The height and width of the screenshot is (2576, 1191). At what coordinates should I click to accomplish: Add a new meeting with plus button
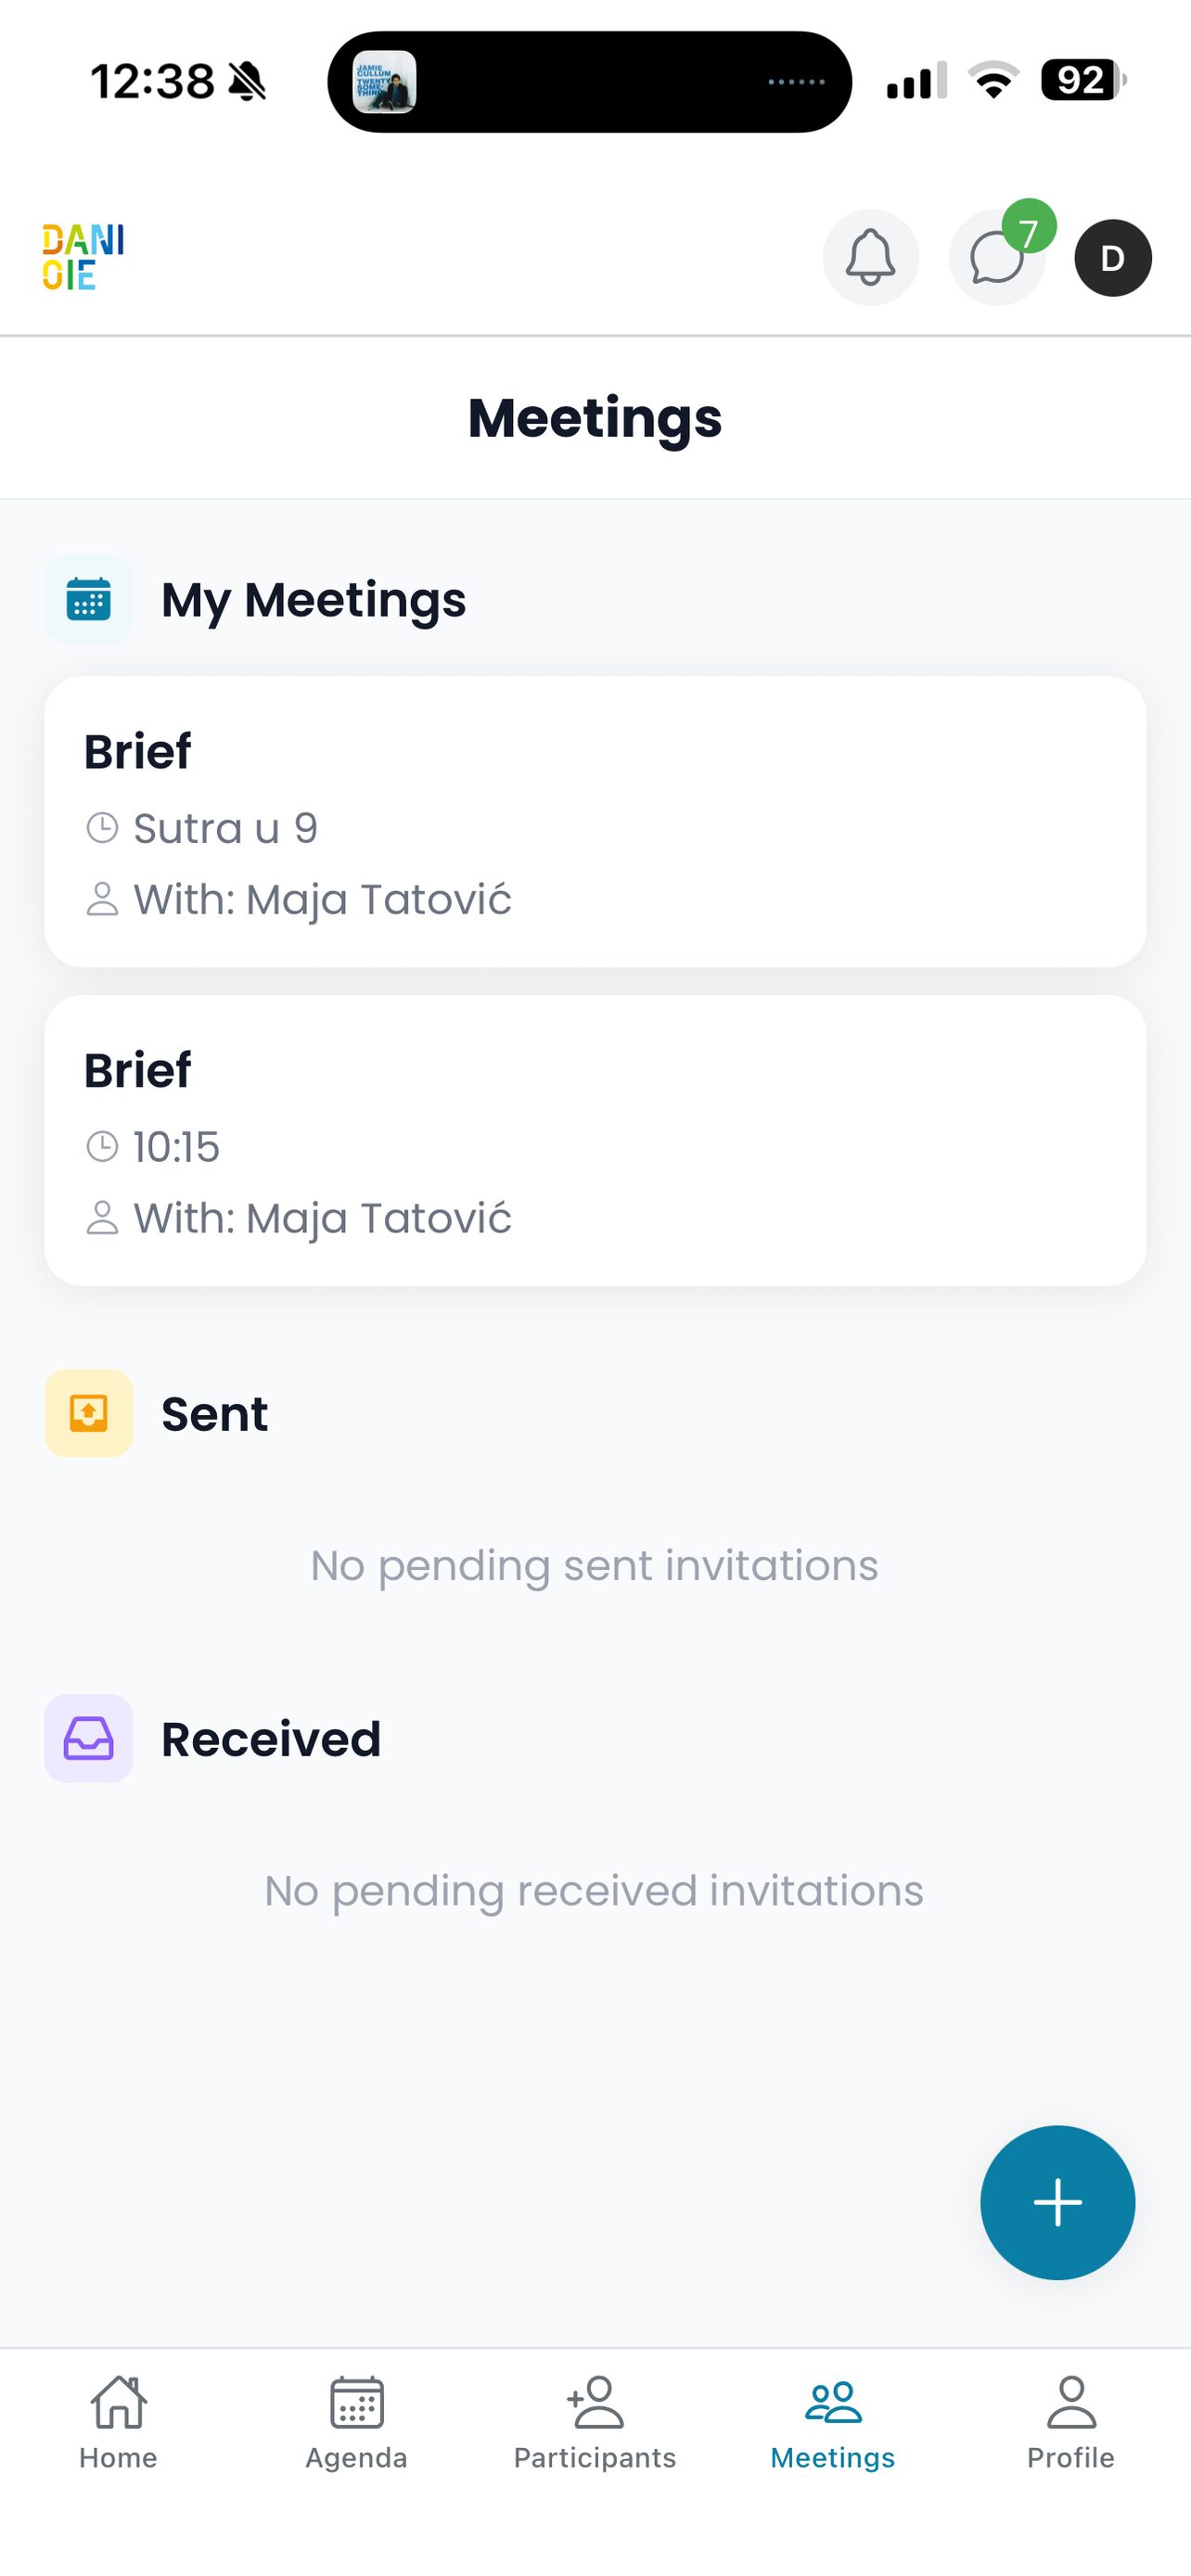click(x=1057, y=2202)
